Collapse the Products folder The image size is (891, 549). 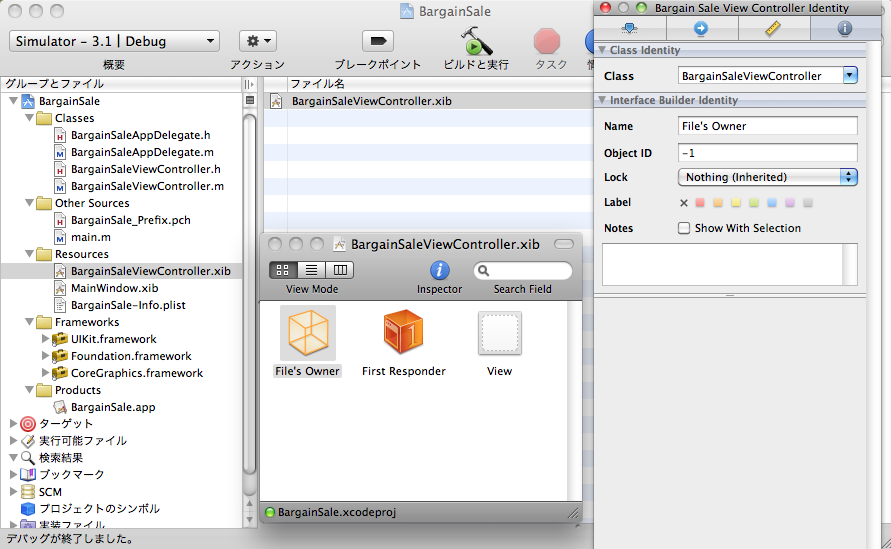pyautogui.click(x=30, y=390)
